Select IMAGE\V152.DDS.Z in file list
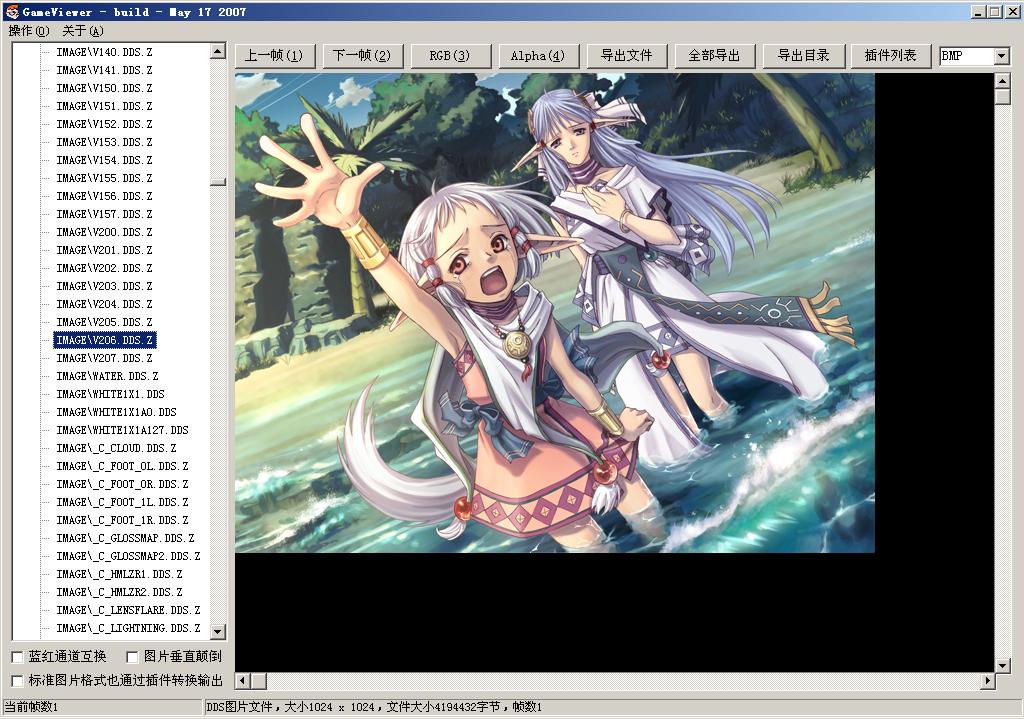Viewport: 1024px width, 719px height. click(104, 124)
